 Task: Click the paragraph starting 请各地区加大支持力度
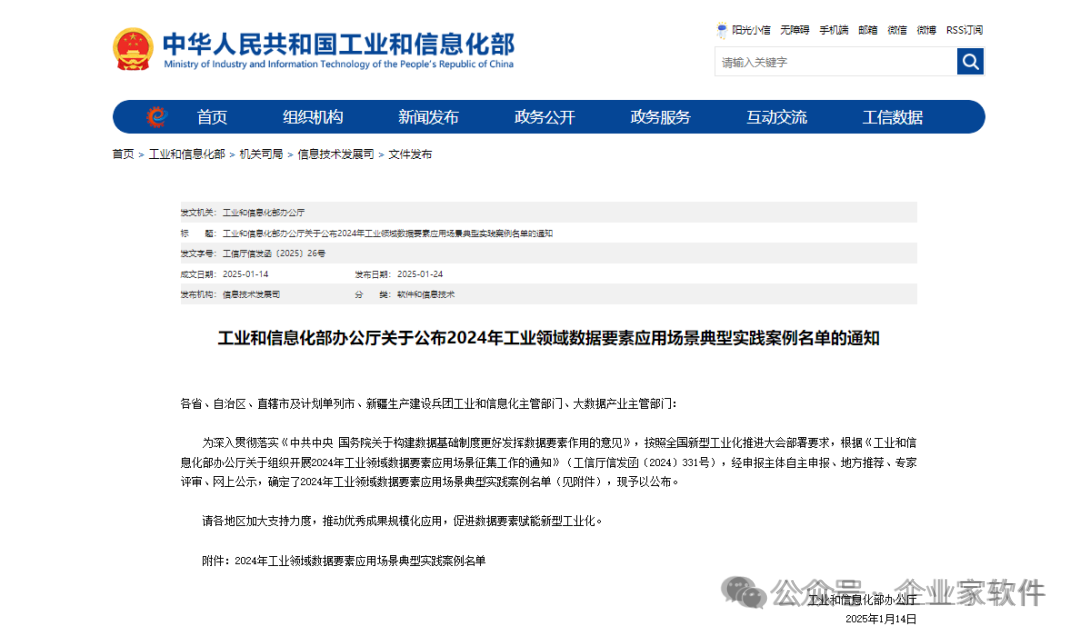click(x=403, y=521)
